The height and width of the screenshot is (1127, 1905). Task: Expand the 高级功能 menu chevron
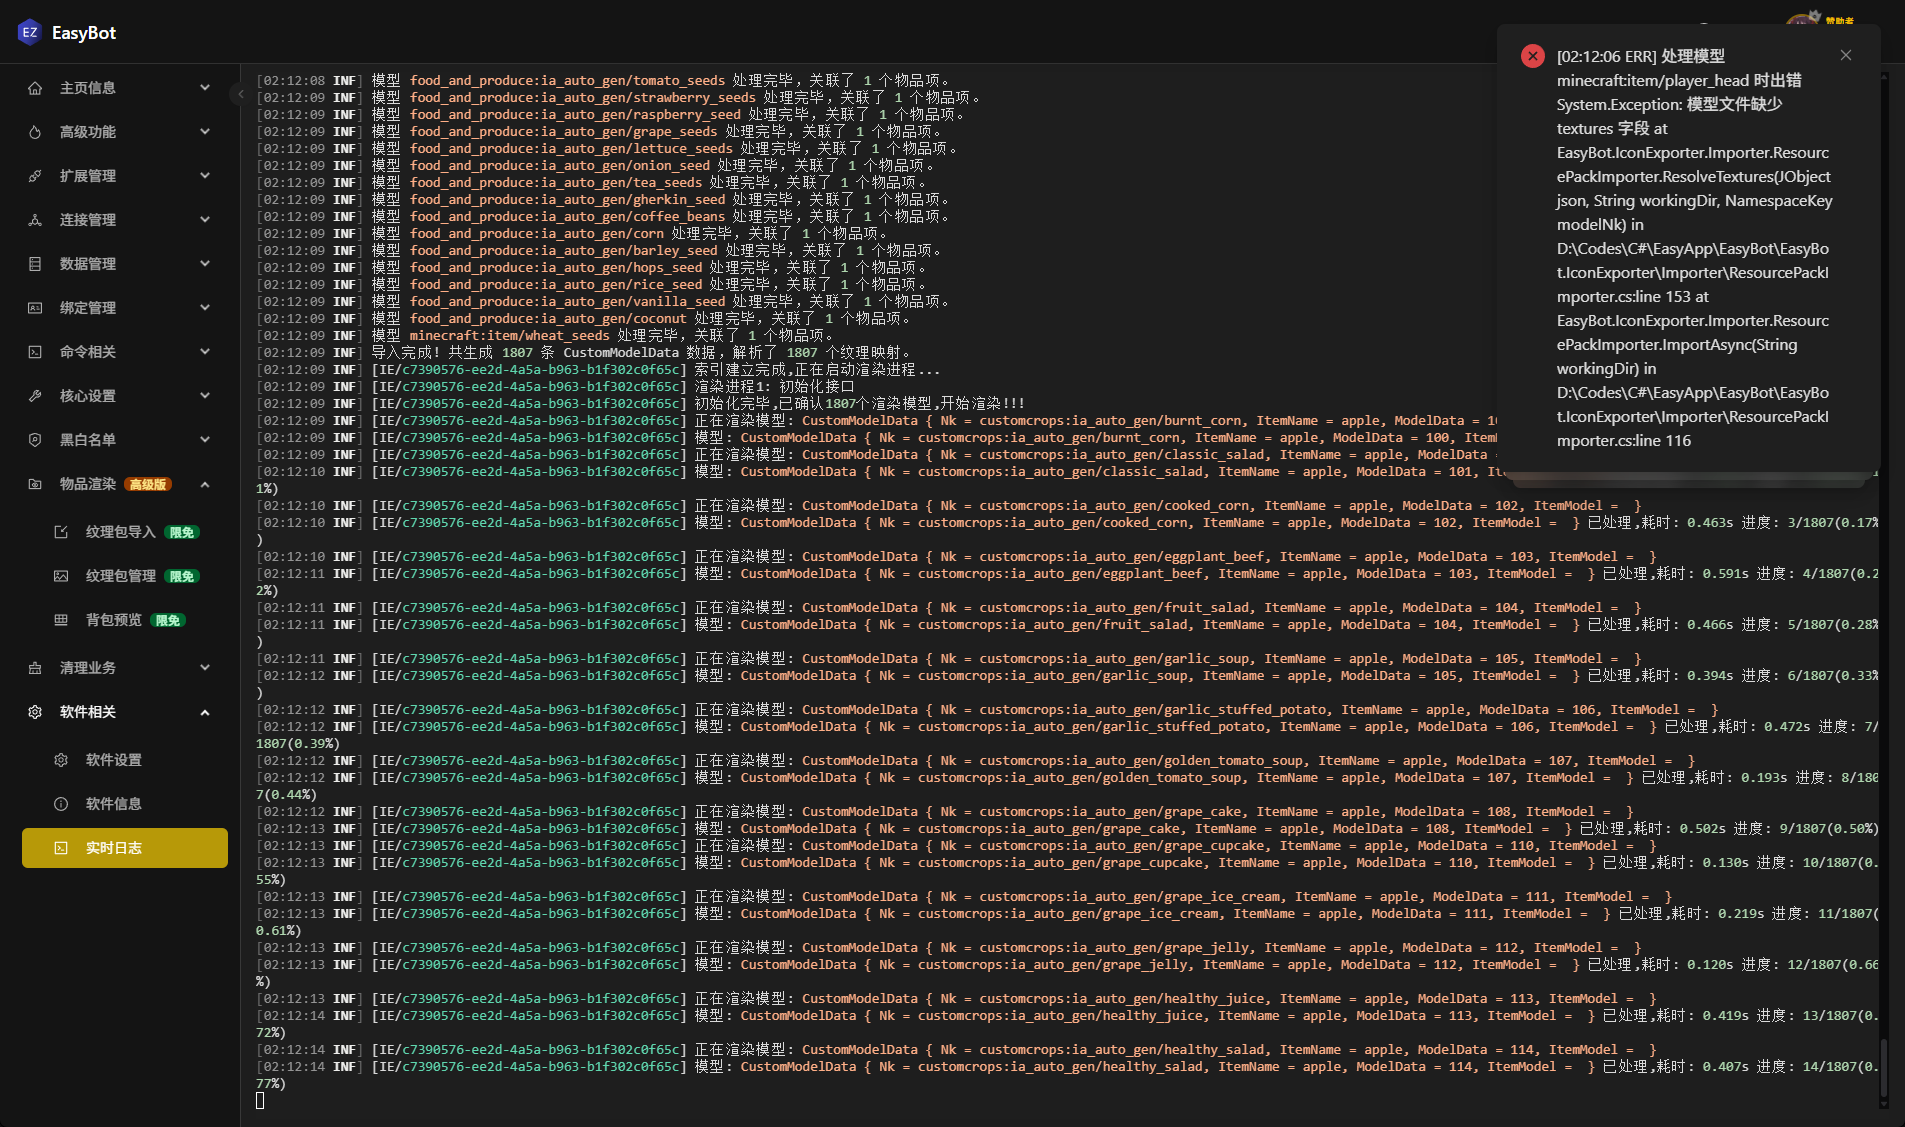[x=205, y=132]
